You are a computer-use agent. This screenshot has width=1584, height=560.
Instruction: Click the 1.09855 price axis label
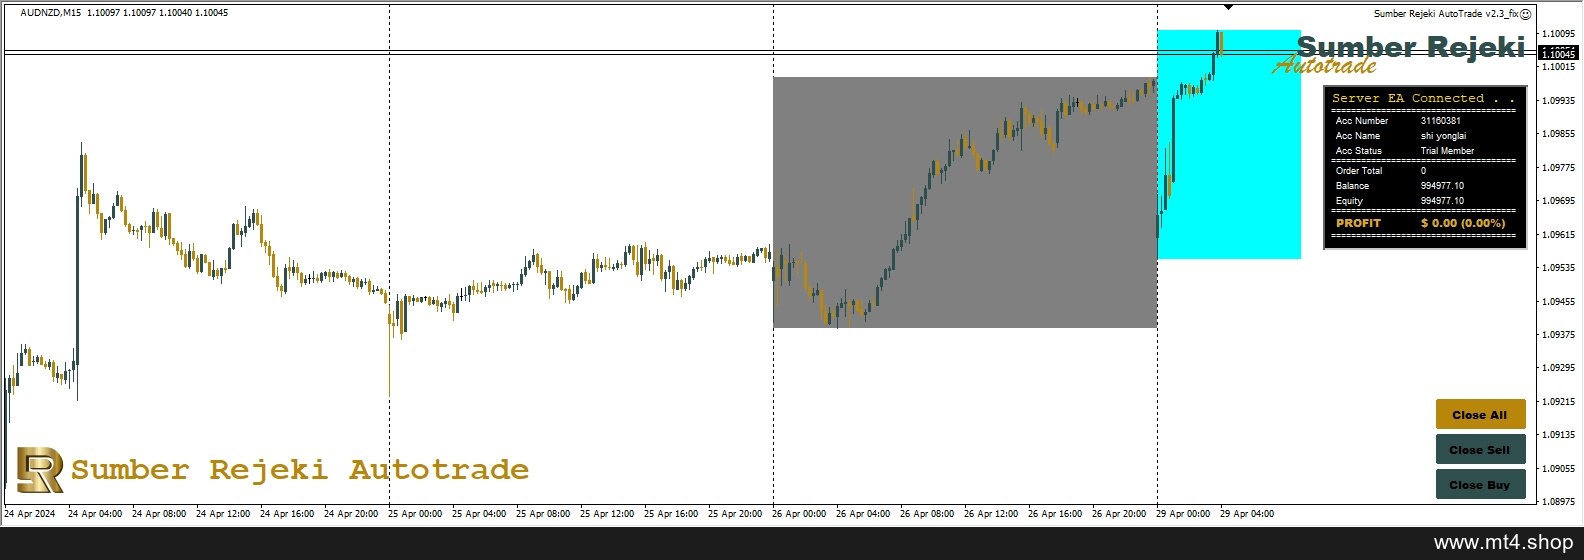1559,134
